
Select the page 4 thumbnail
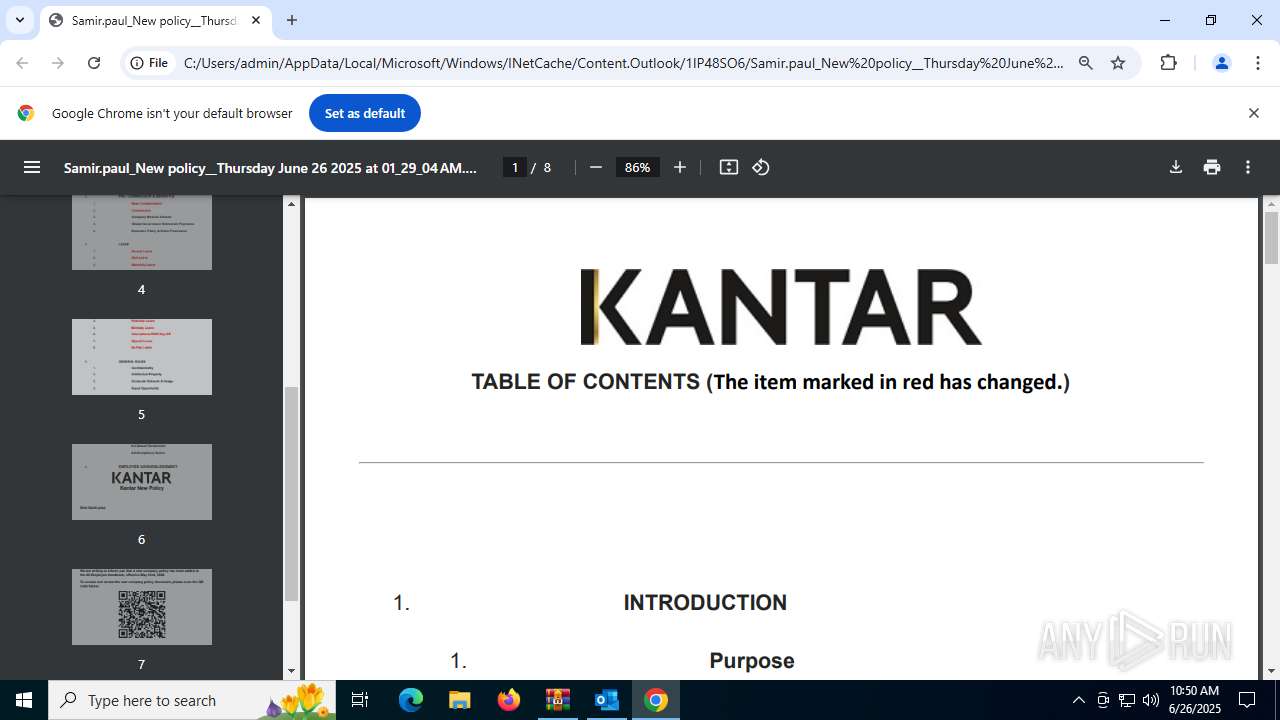[142, 232]
